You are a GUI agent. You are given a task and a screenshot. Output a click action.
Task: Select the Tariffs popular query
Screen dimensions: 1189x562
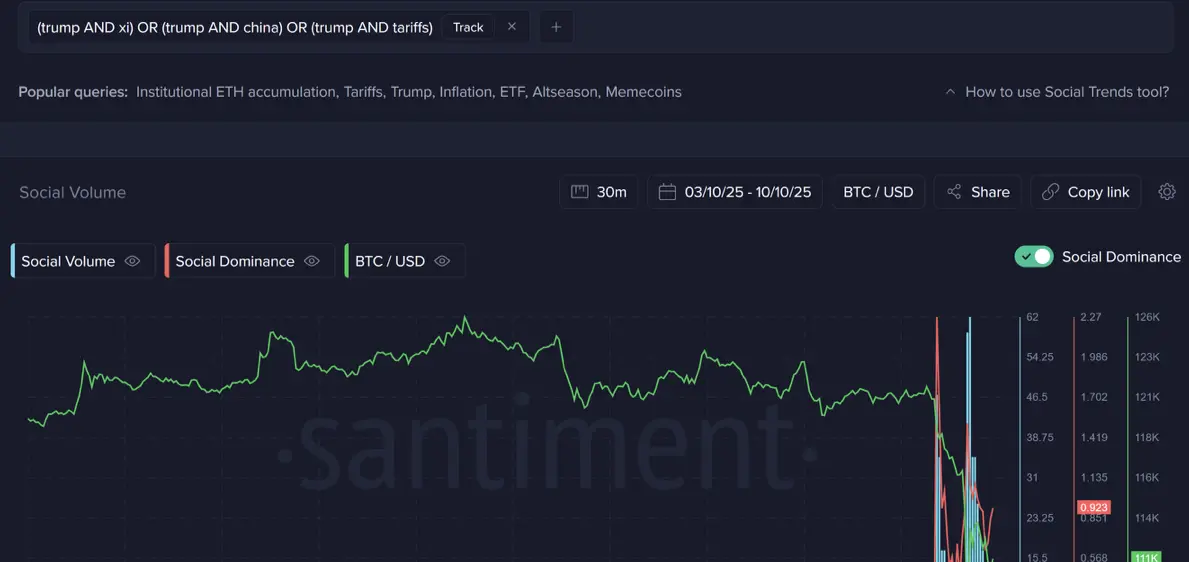click(364, 92)
